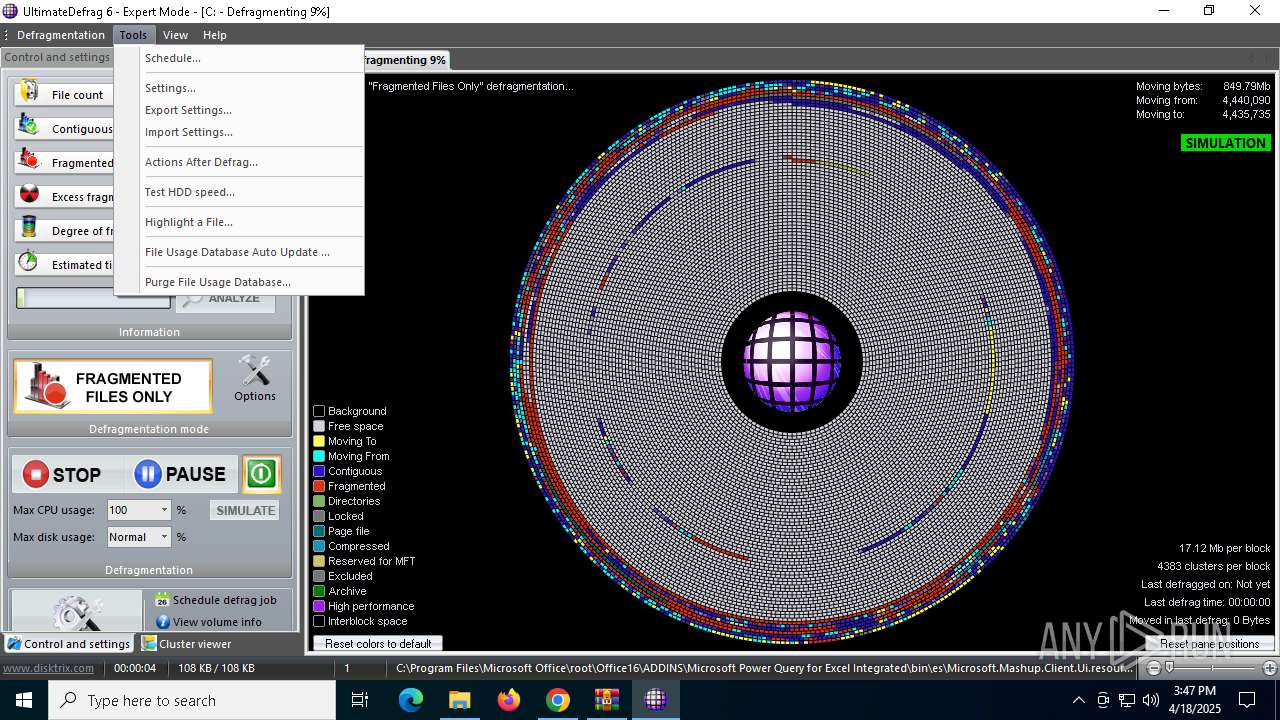Open Google Chrome from taskbar

pyautogui.click(x=558, y=700)
